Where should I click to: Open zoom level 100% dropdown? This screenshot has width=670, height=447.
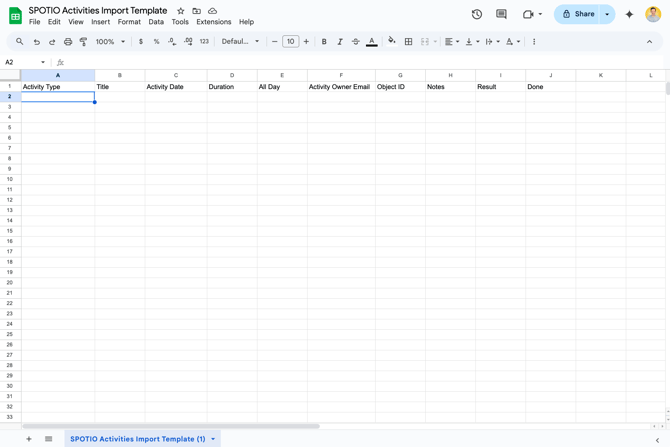click(x=110, y=41)
